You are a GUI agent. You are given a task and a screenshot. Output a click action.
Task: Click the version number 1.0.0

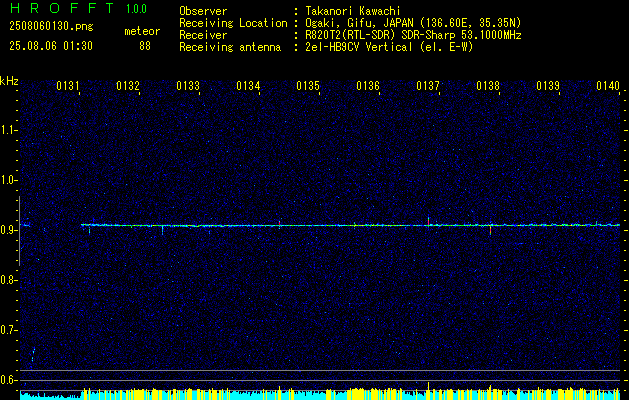click(136, 8)
